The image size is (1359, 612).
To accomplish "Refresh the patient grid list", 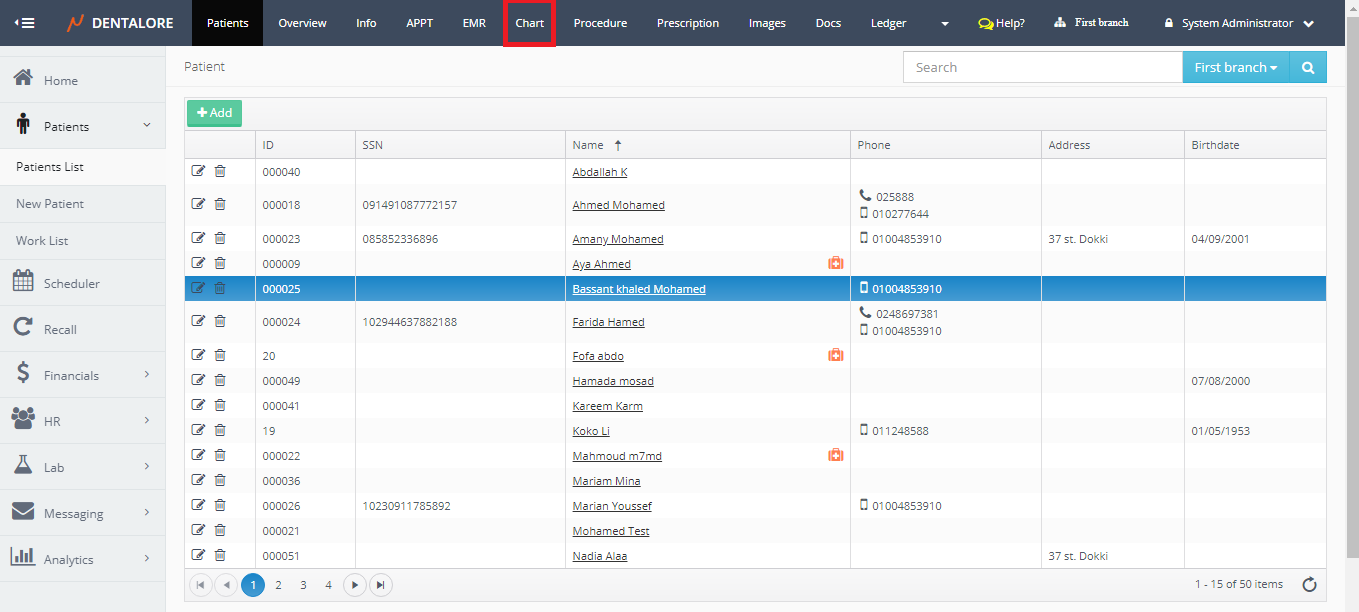I will (1309, 585).
